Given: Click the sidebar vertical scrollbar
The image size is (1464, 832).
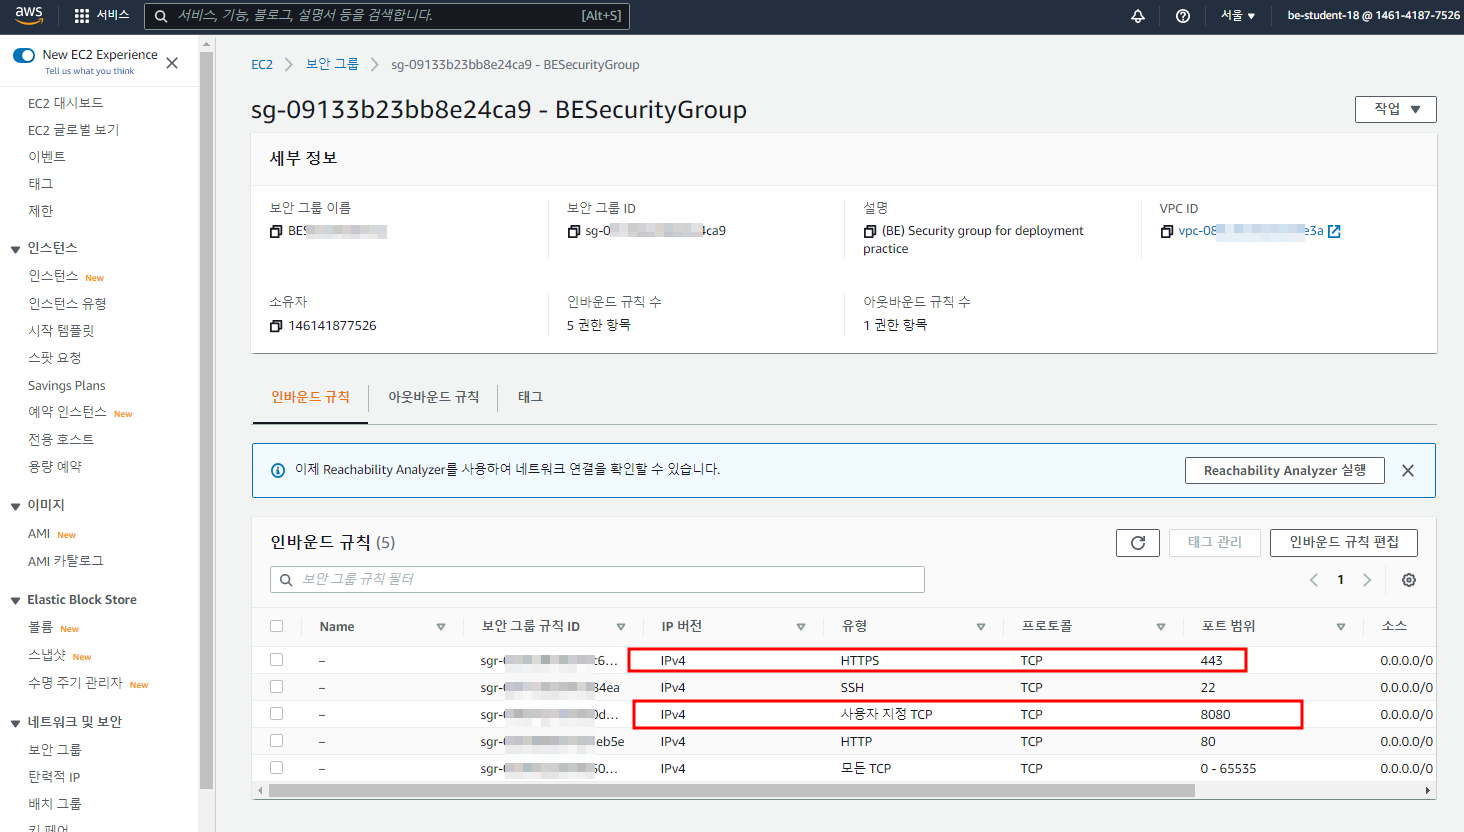Looking at the screenshot, I should [207, 420].
